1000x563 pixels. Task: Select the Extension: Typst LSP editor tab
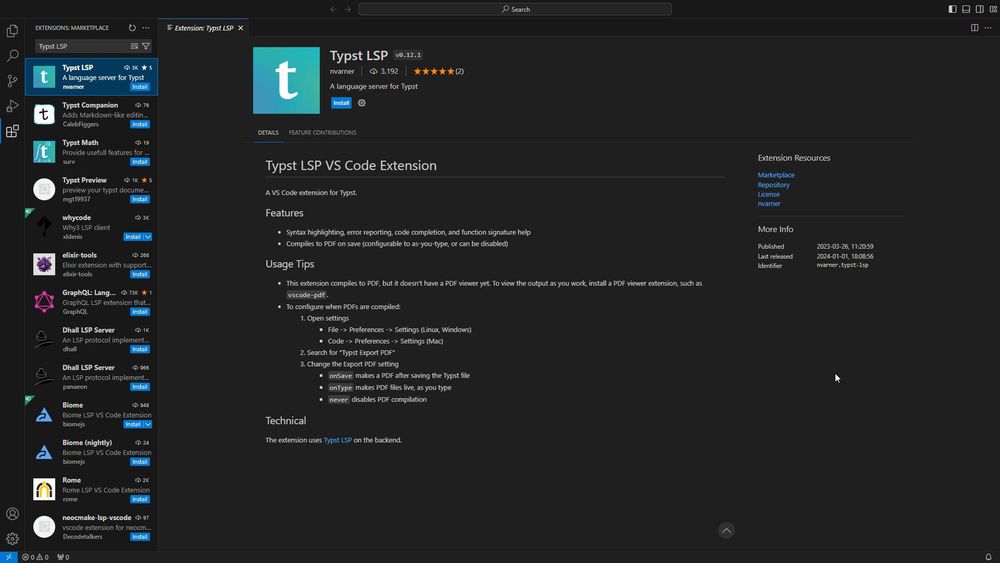[205, 28]
